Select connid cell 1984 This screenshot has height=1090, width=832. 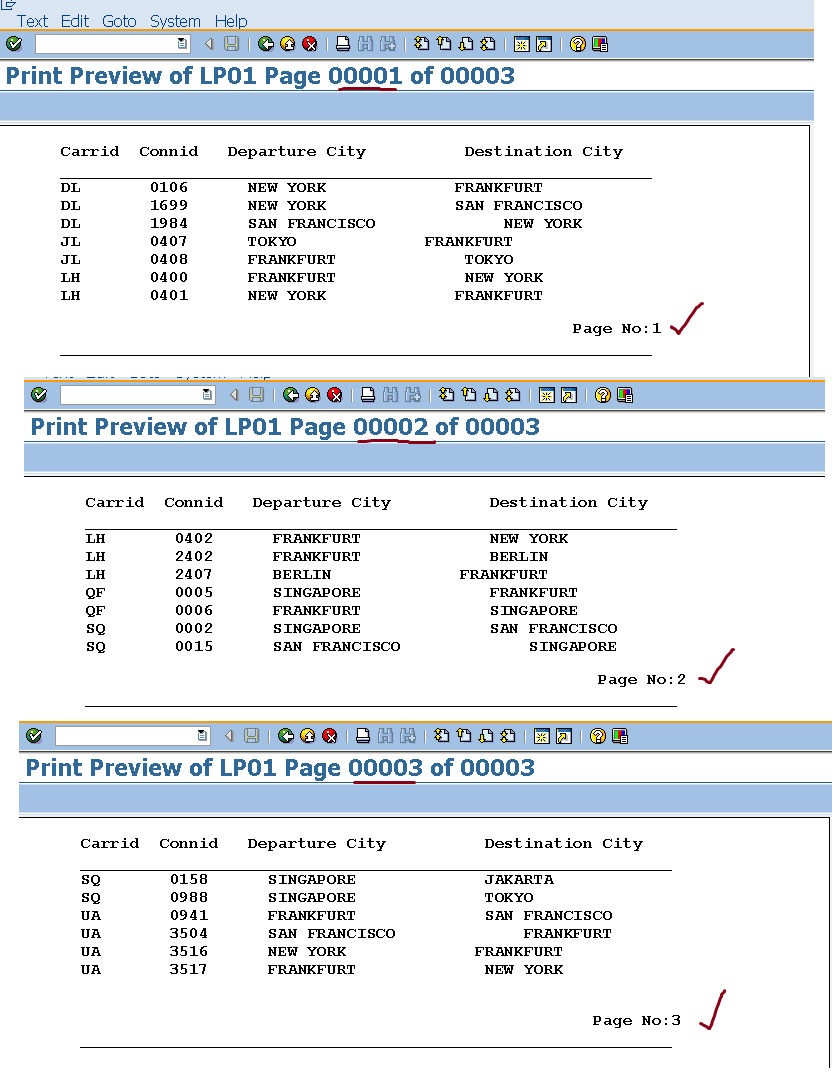coord(169,224)
